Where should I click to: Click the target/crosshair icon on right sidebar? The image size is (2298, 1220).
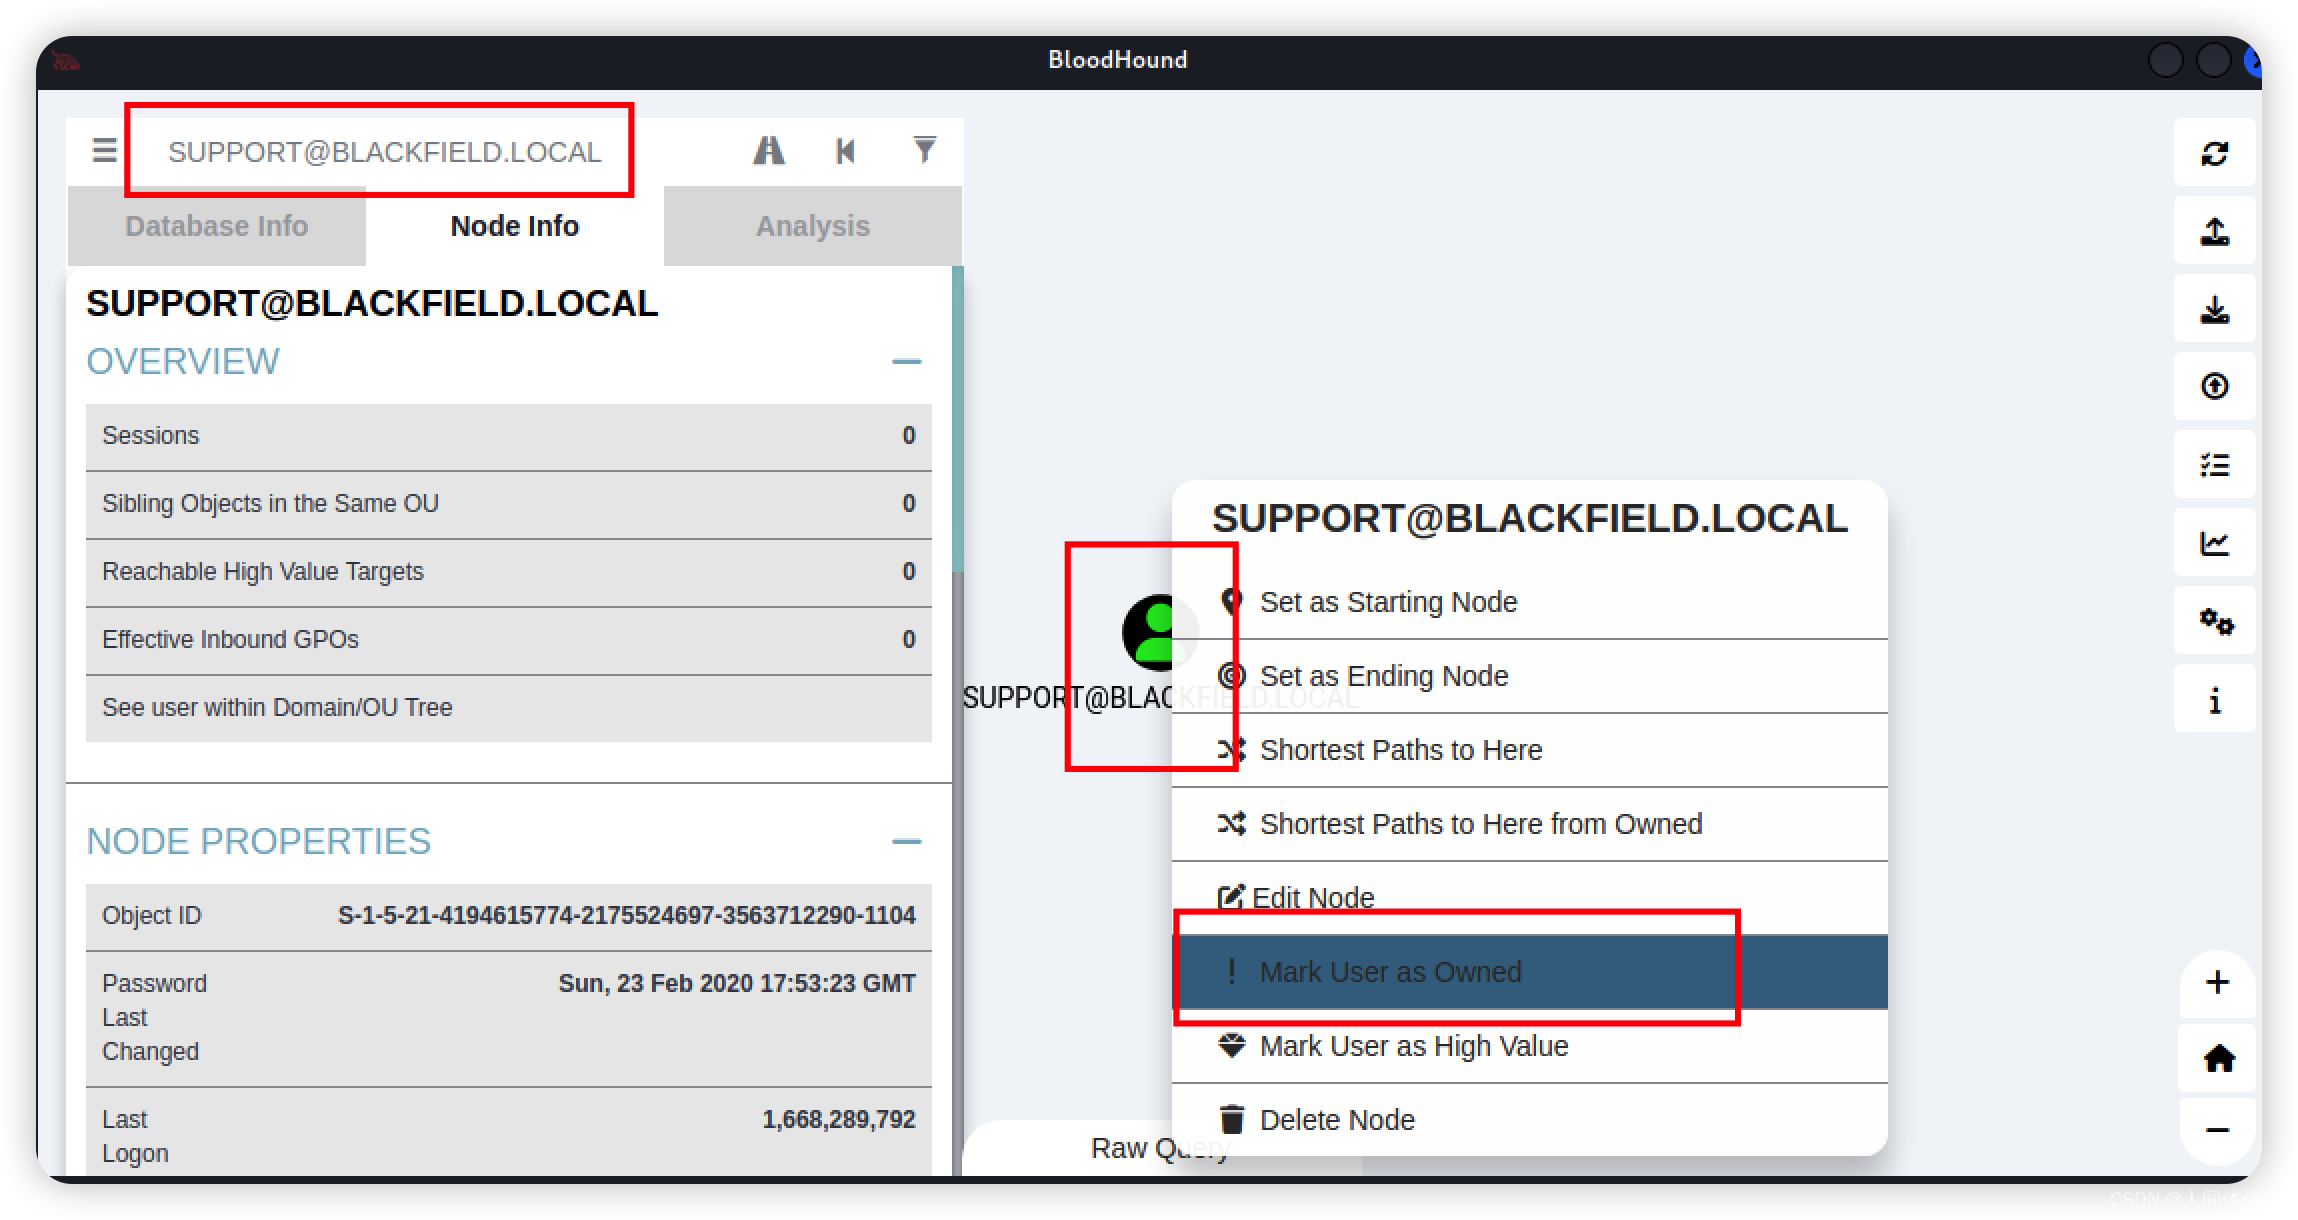(2213, 386)
